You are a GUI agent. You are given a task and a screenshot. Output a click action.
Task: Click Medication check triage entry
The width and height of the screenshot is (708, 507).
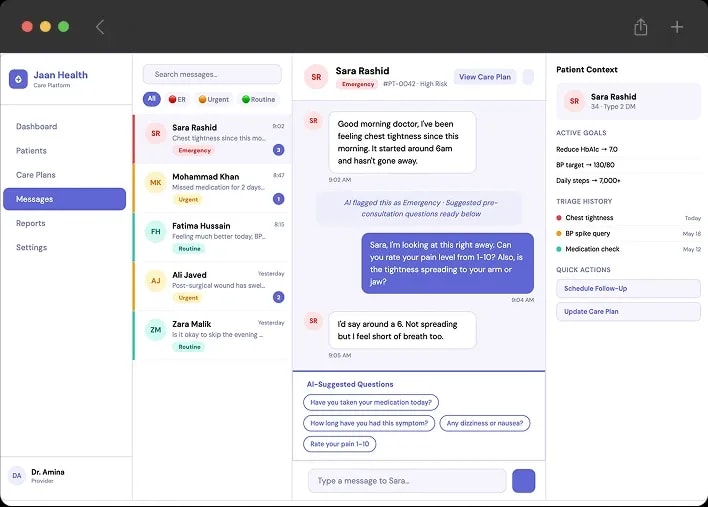628,249
